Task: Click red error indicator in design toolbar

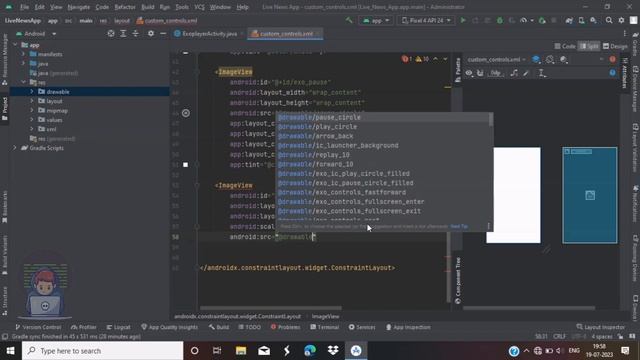Action: (612, 60)
